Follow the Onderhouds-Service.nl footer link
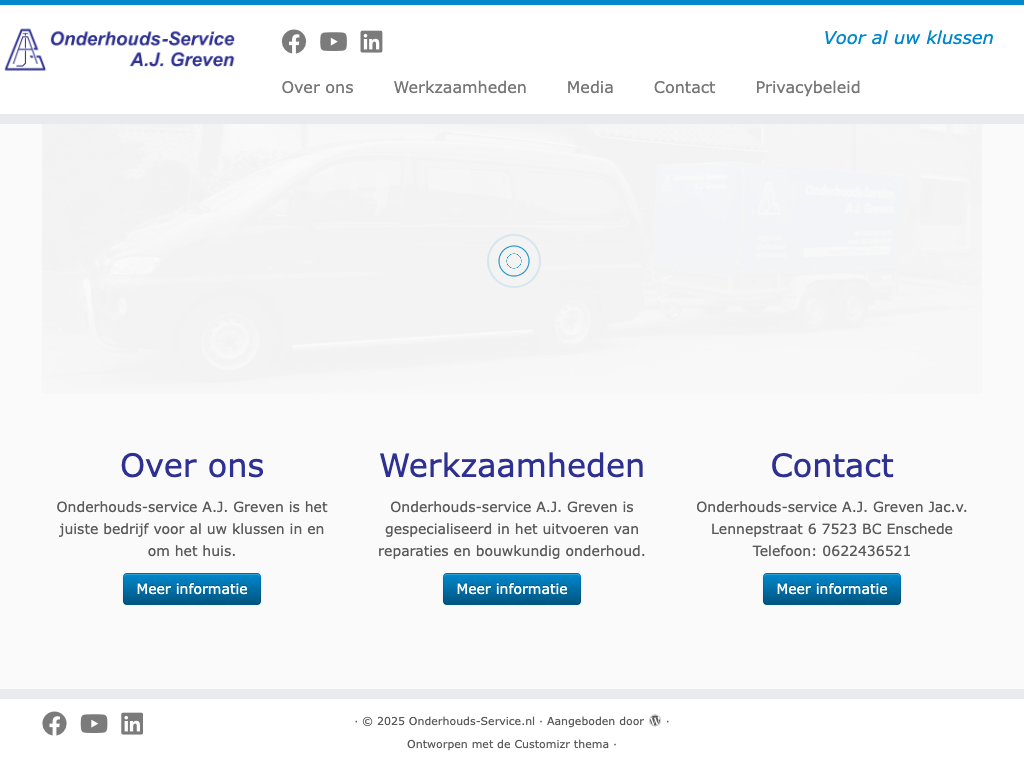The image size is (1024, 768). 472,721
